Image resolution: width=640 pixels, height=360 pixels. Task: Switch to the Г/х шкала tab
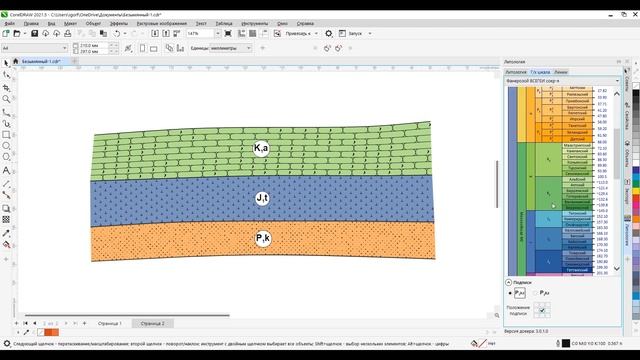[x=540, y=72]
